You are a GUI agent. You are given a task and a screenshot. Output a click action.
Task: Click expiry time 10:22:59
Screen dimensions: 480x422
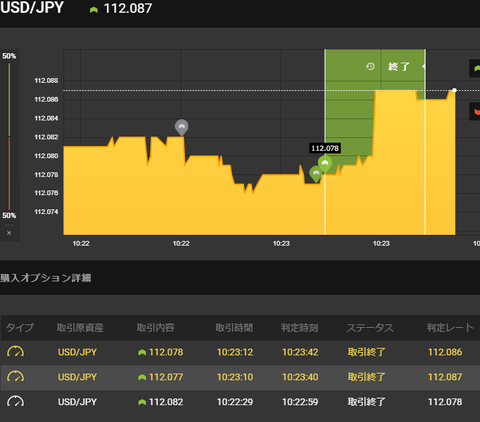(300, 402)
